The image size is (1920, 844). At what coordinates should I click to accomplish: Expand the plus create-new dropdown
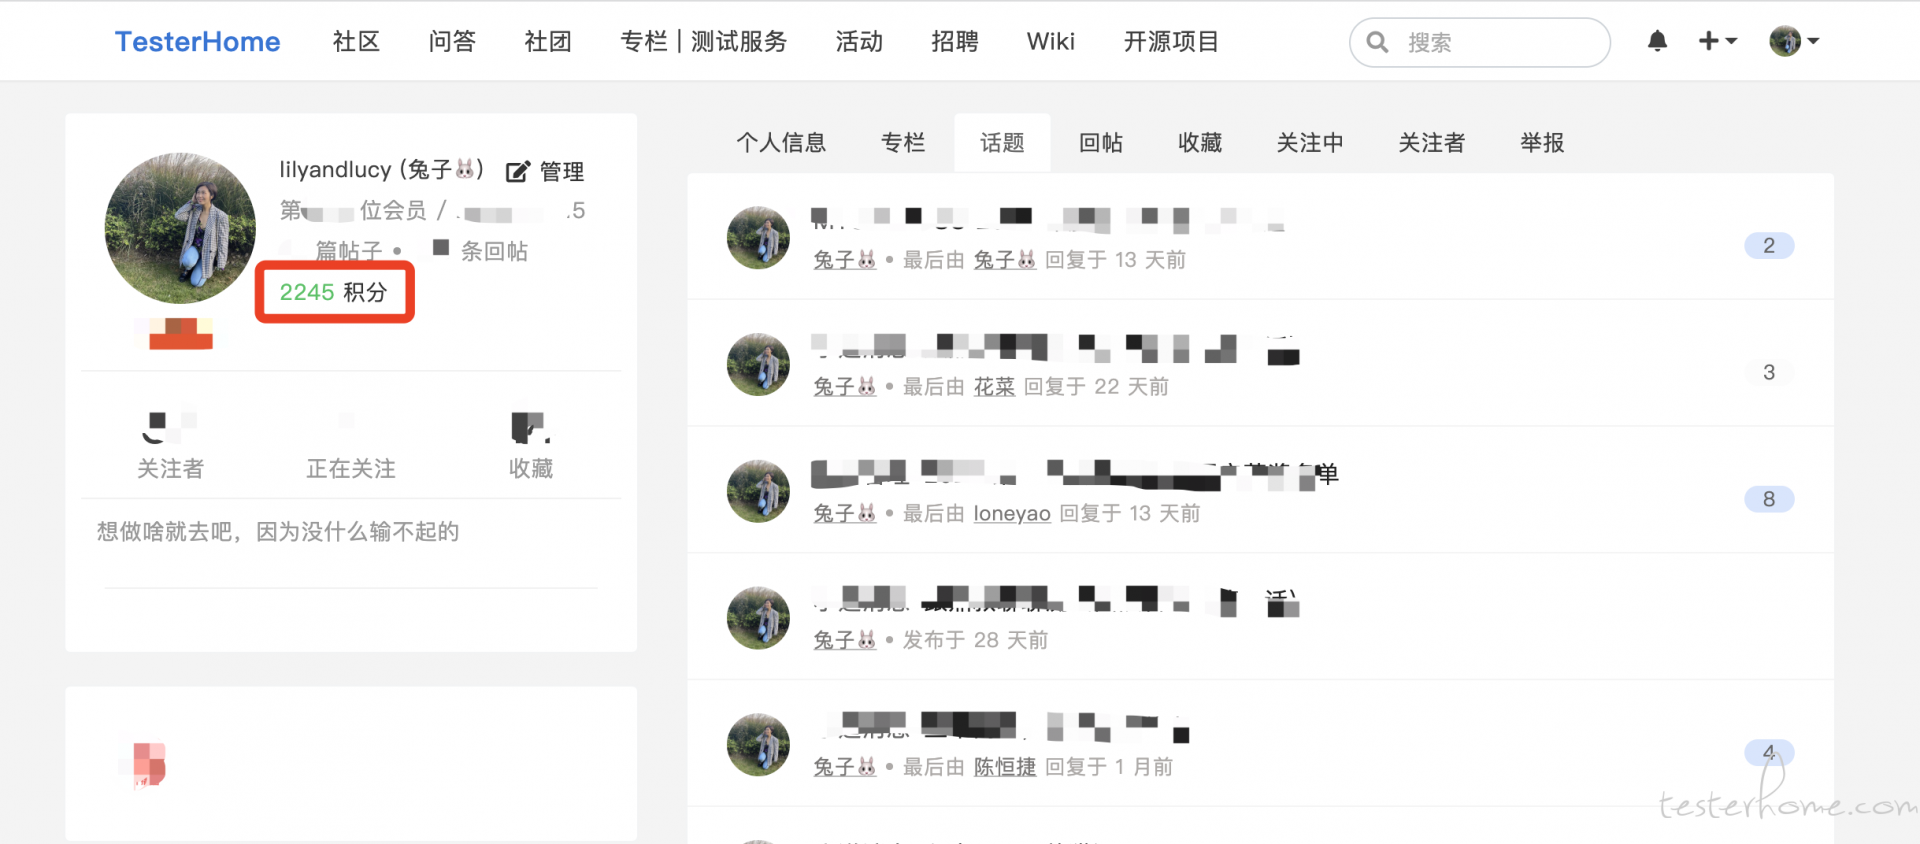(x=1718, y=41)
